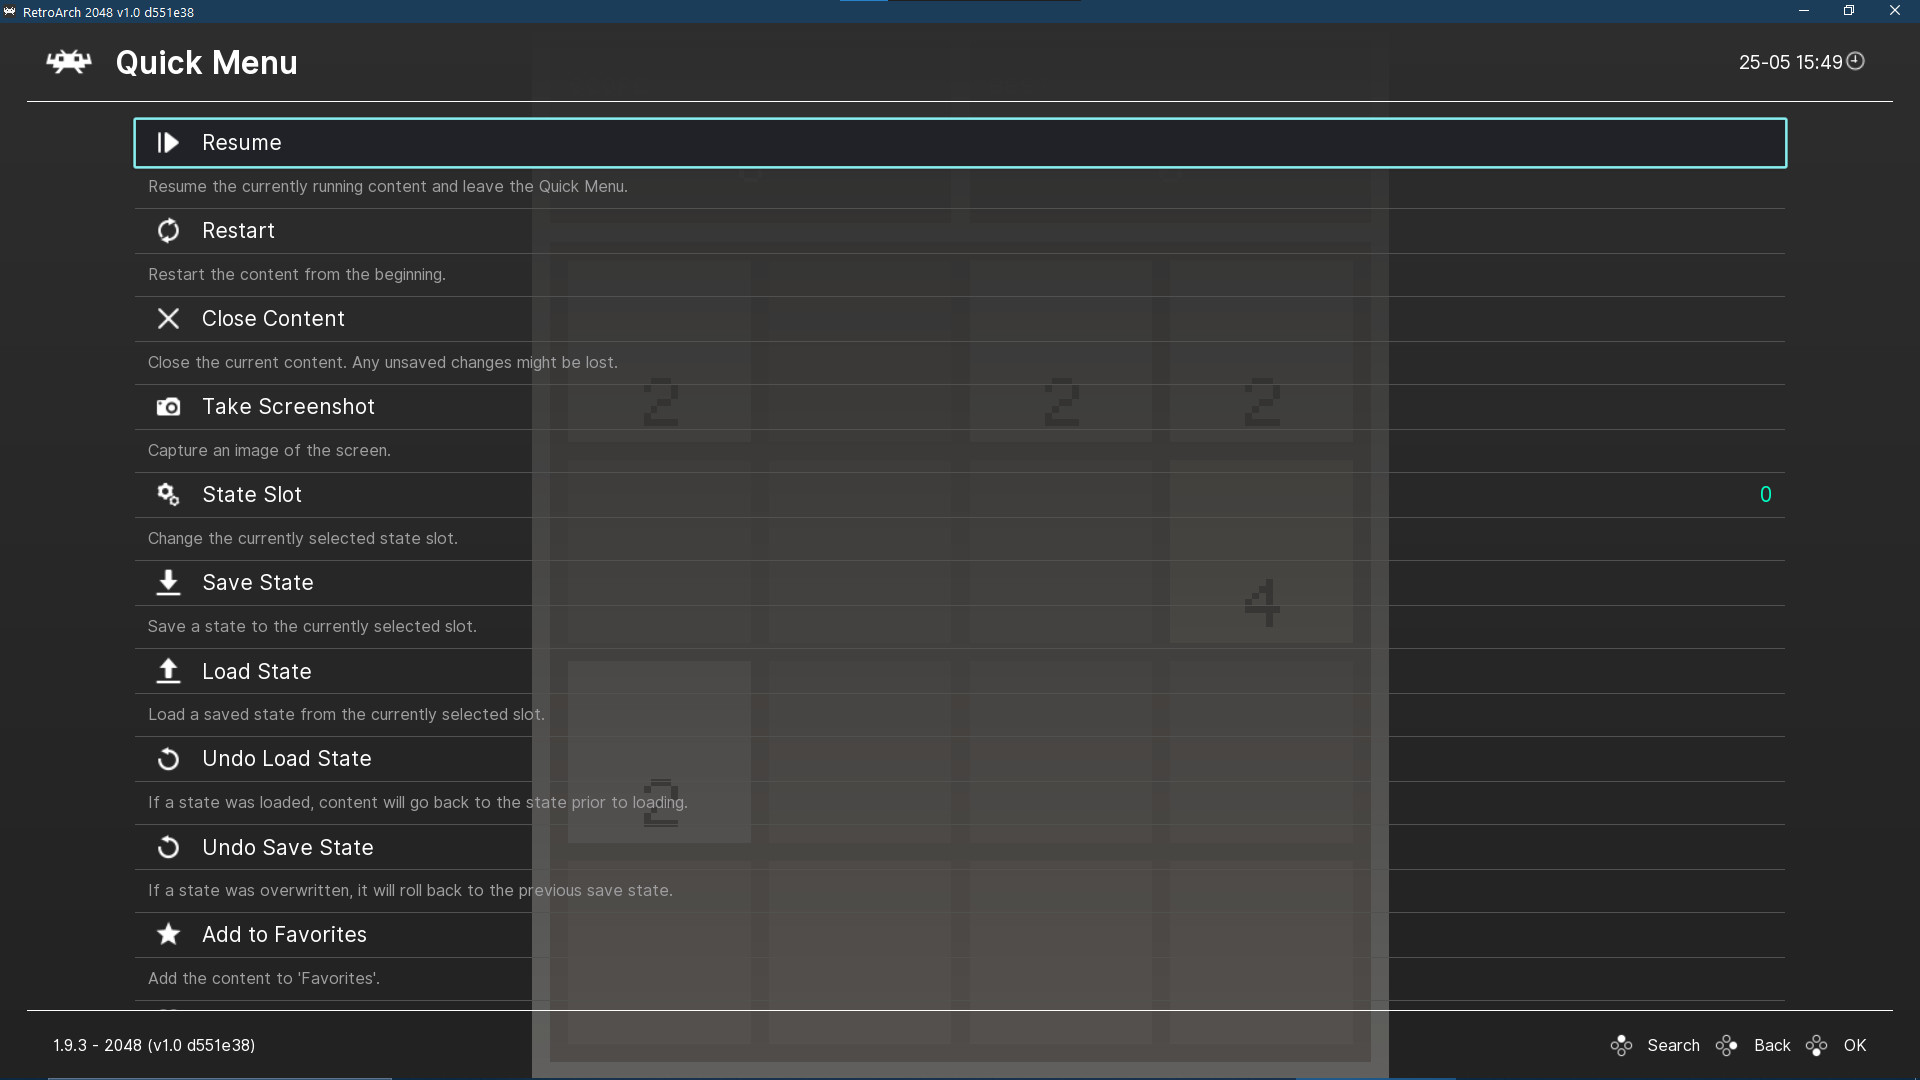Click the version label 1.9.3 - 2048
Viewport: 1920px width, 1080px height.
[x=154, y=1045]
